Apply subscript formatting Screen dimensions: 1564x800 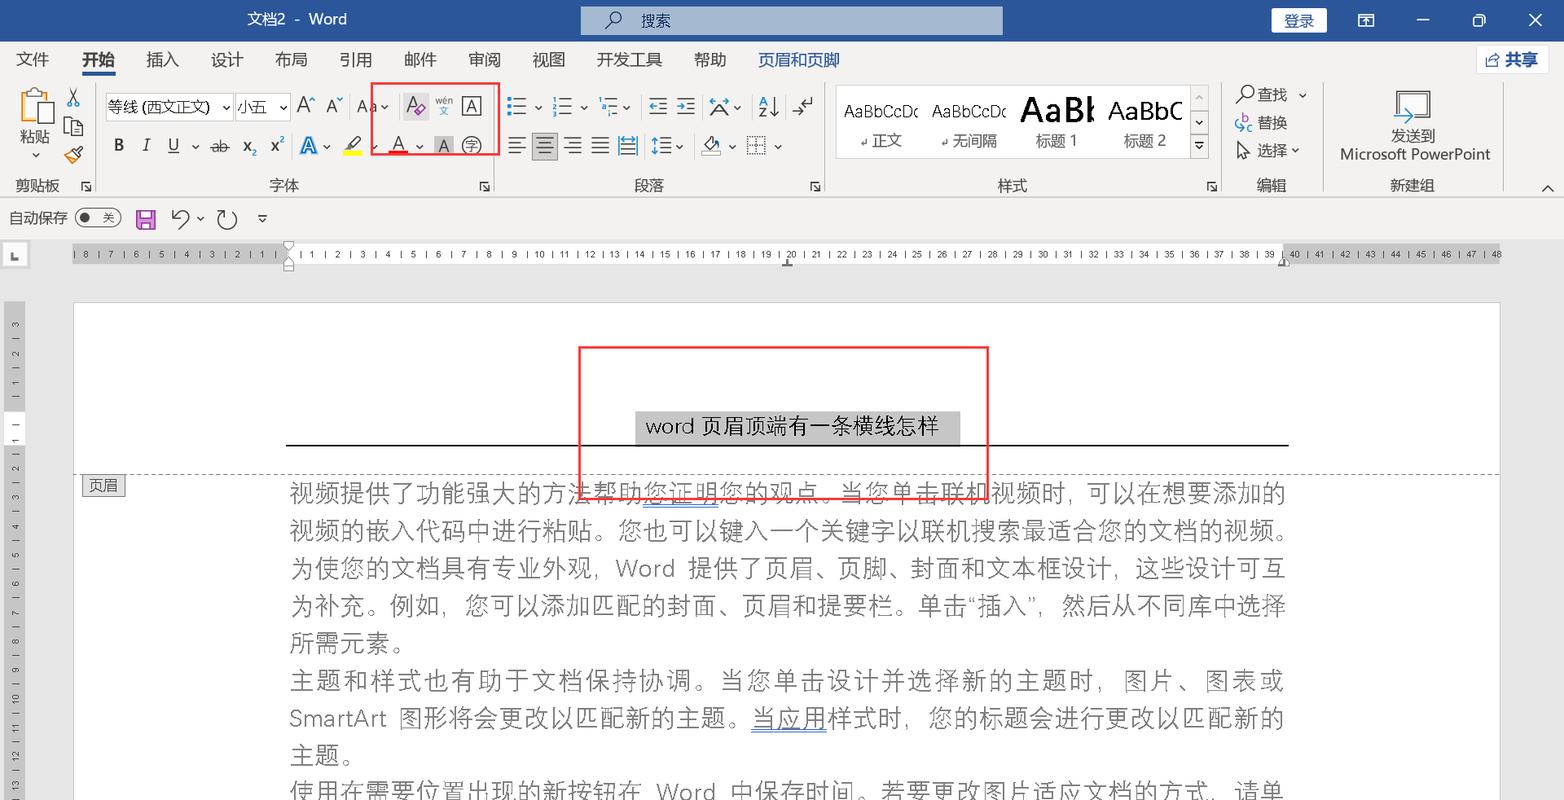pyautogui.click(x=250, y=146)
